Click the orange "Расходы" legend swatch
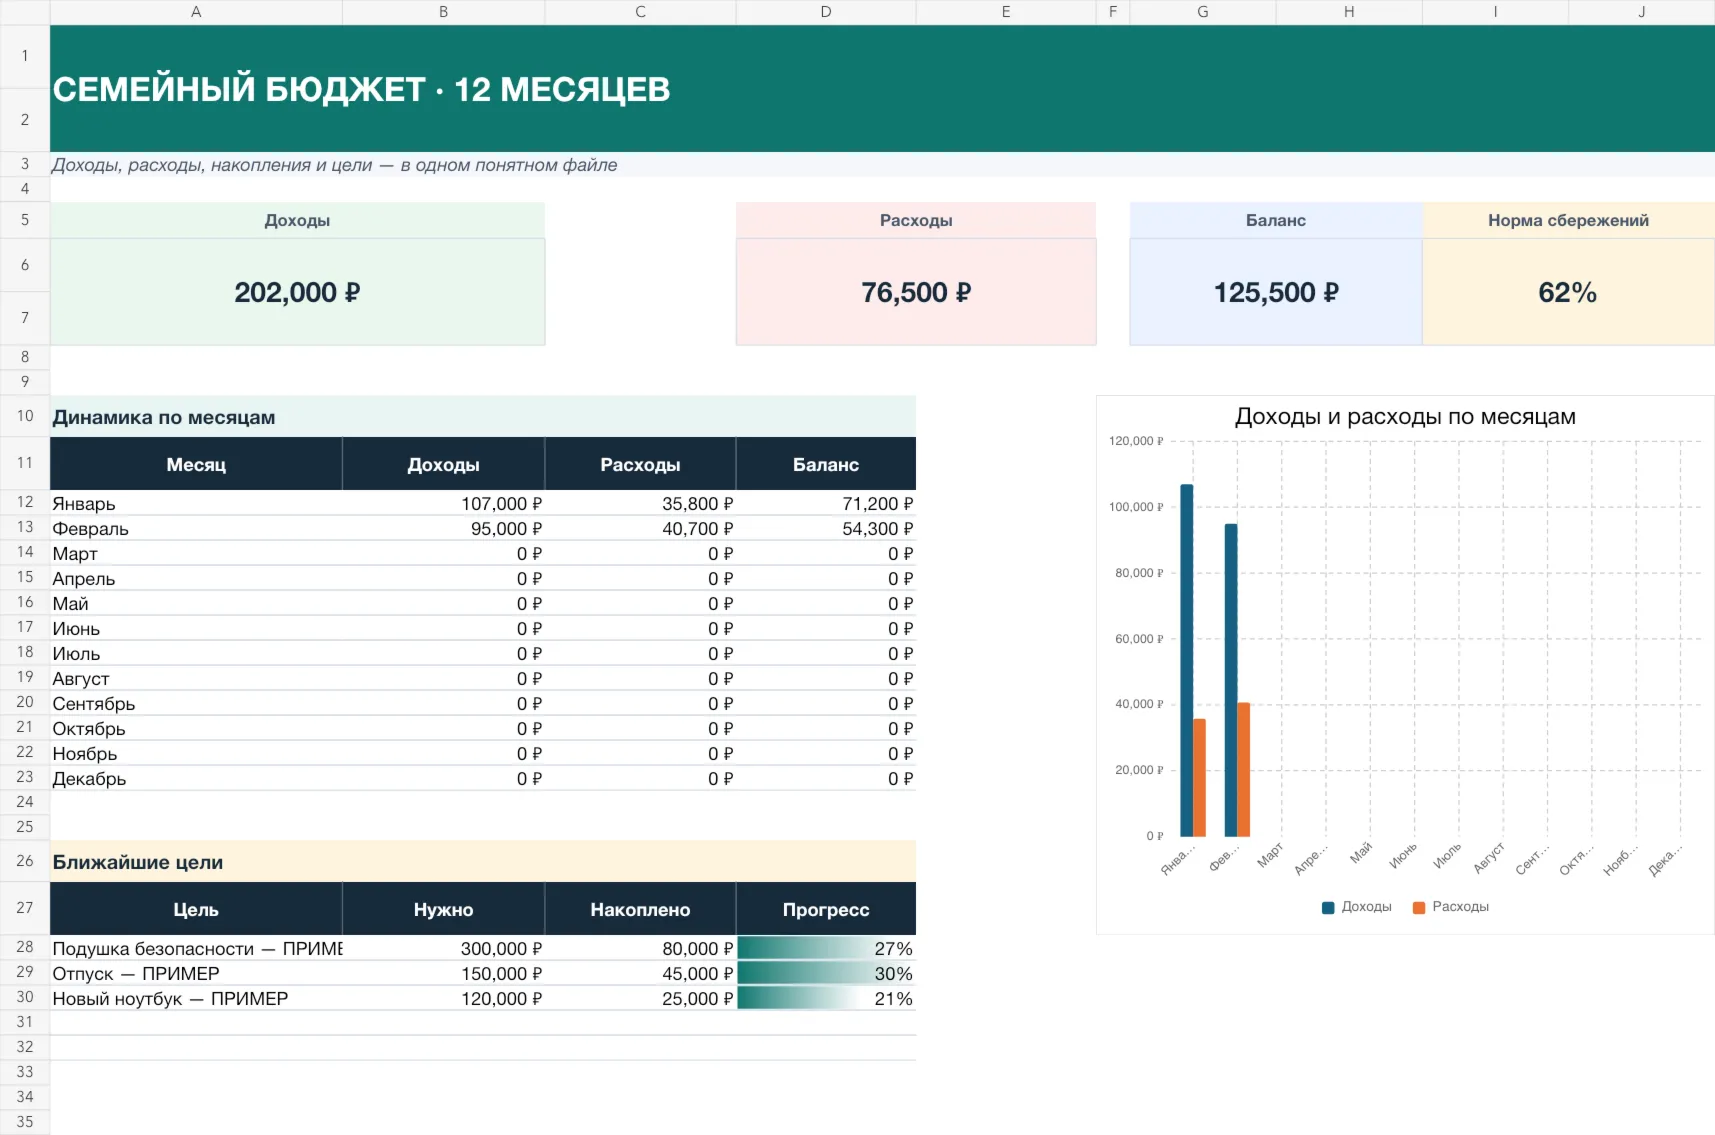 click(x=1419, y=907)
